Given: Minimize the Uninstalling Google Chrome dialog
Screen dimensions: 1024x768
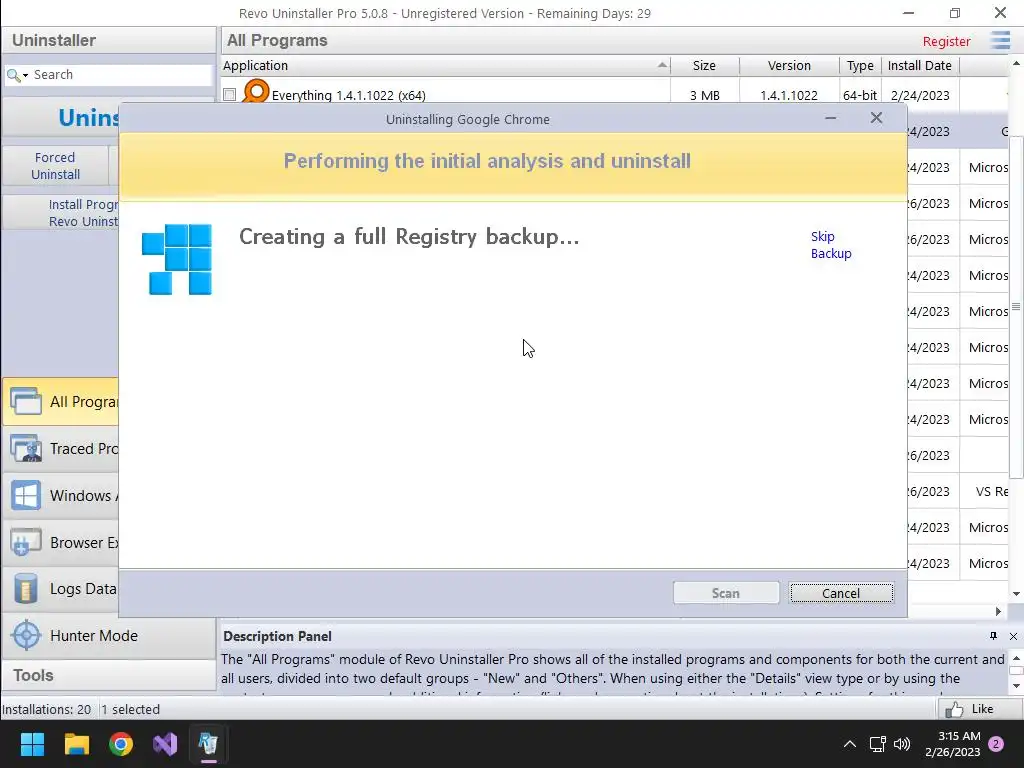Looking at the screenshot, I should (831, 118).
